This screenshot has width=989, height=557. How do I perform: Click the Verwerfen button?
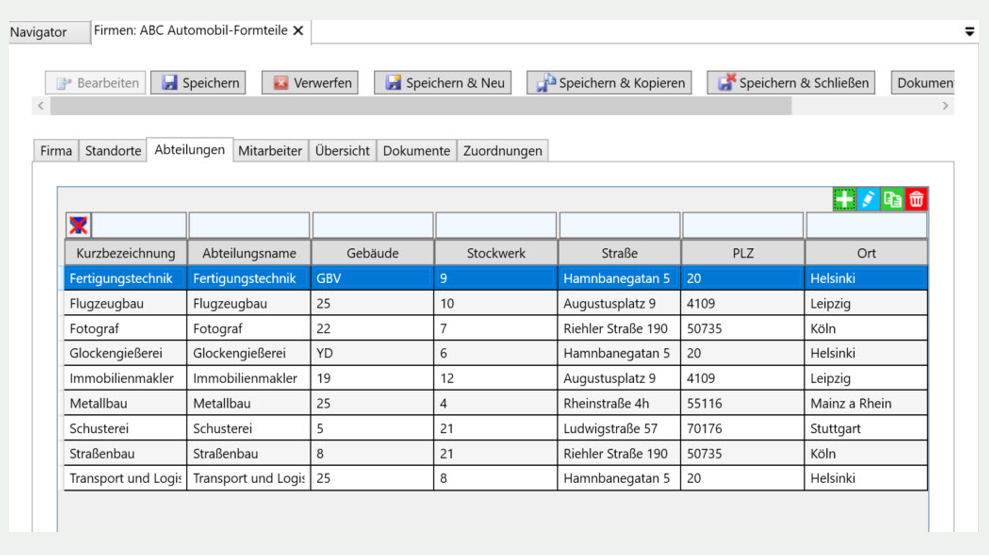point(310,83)
